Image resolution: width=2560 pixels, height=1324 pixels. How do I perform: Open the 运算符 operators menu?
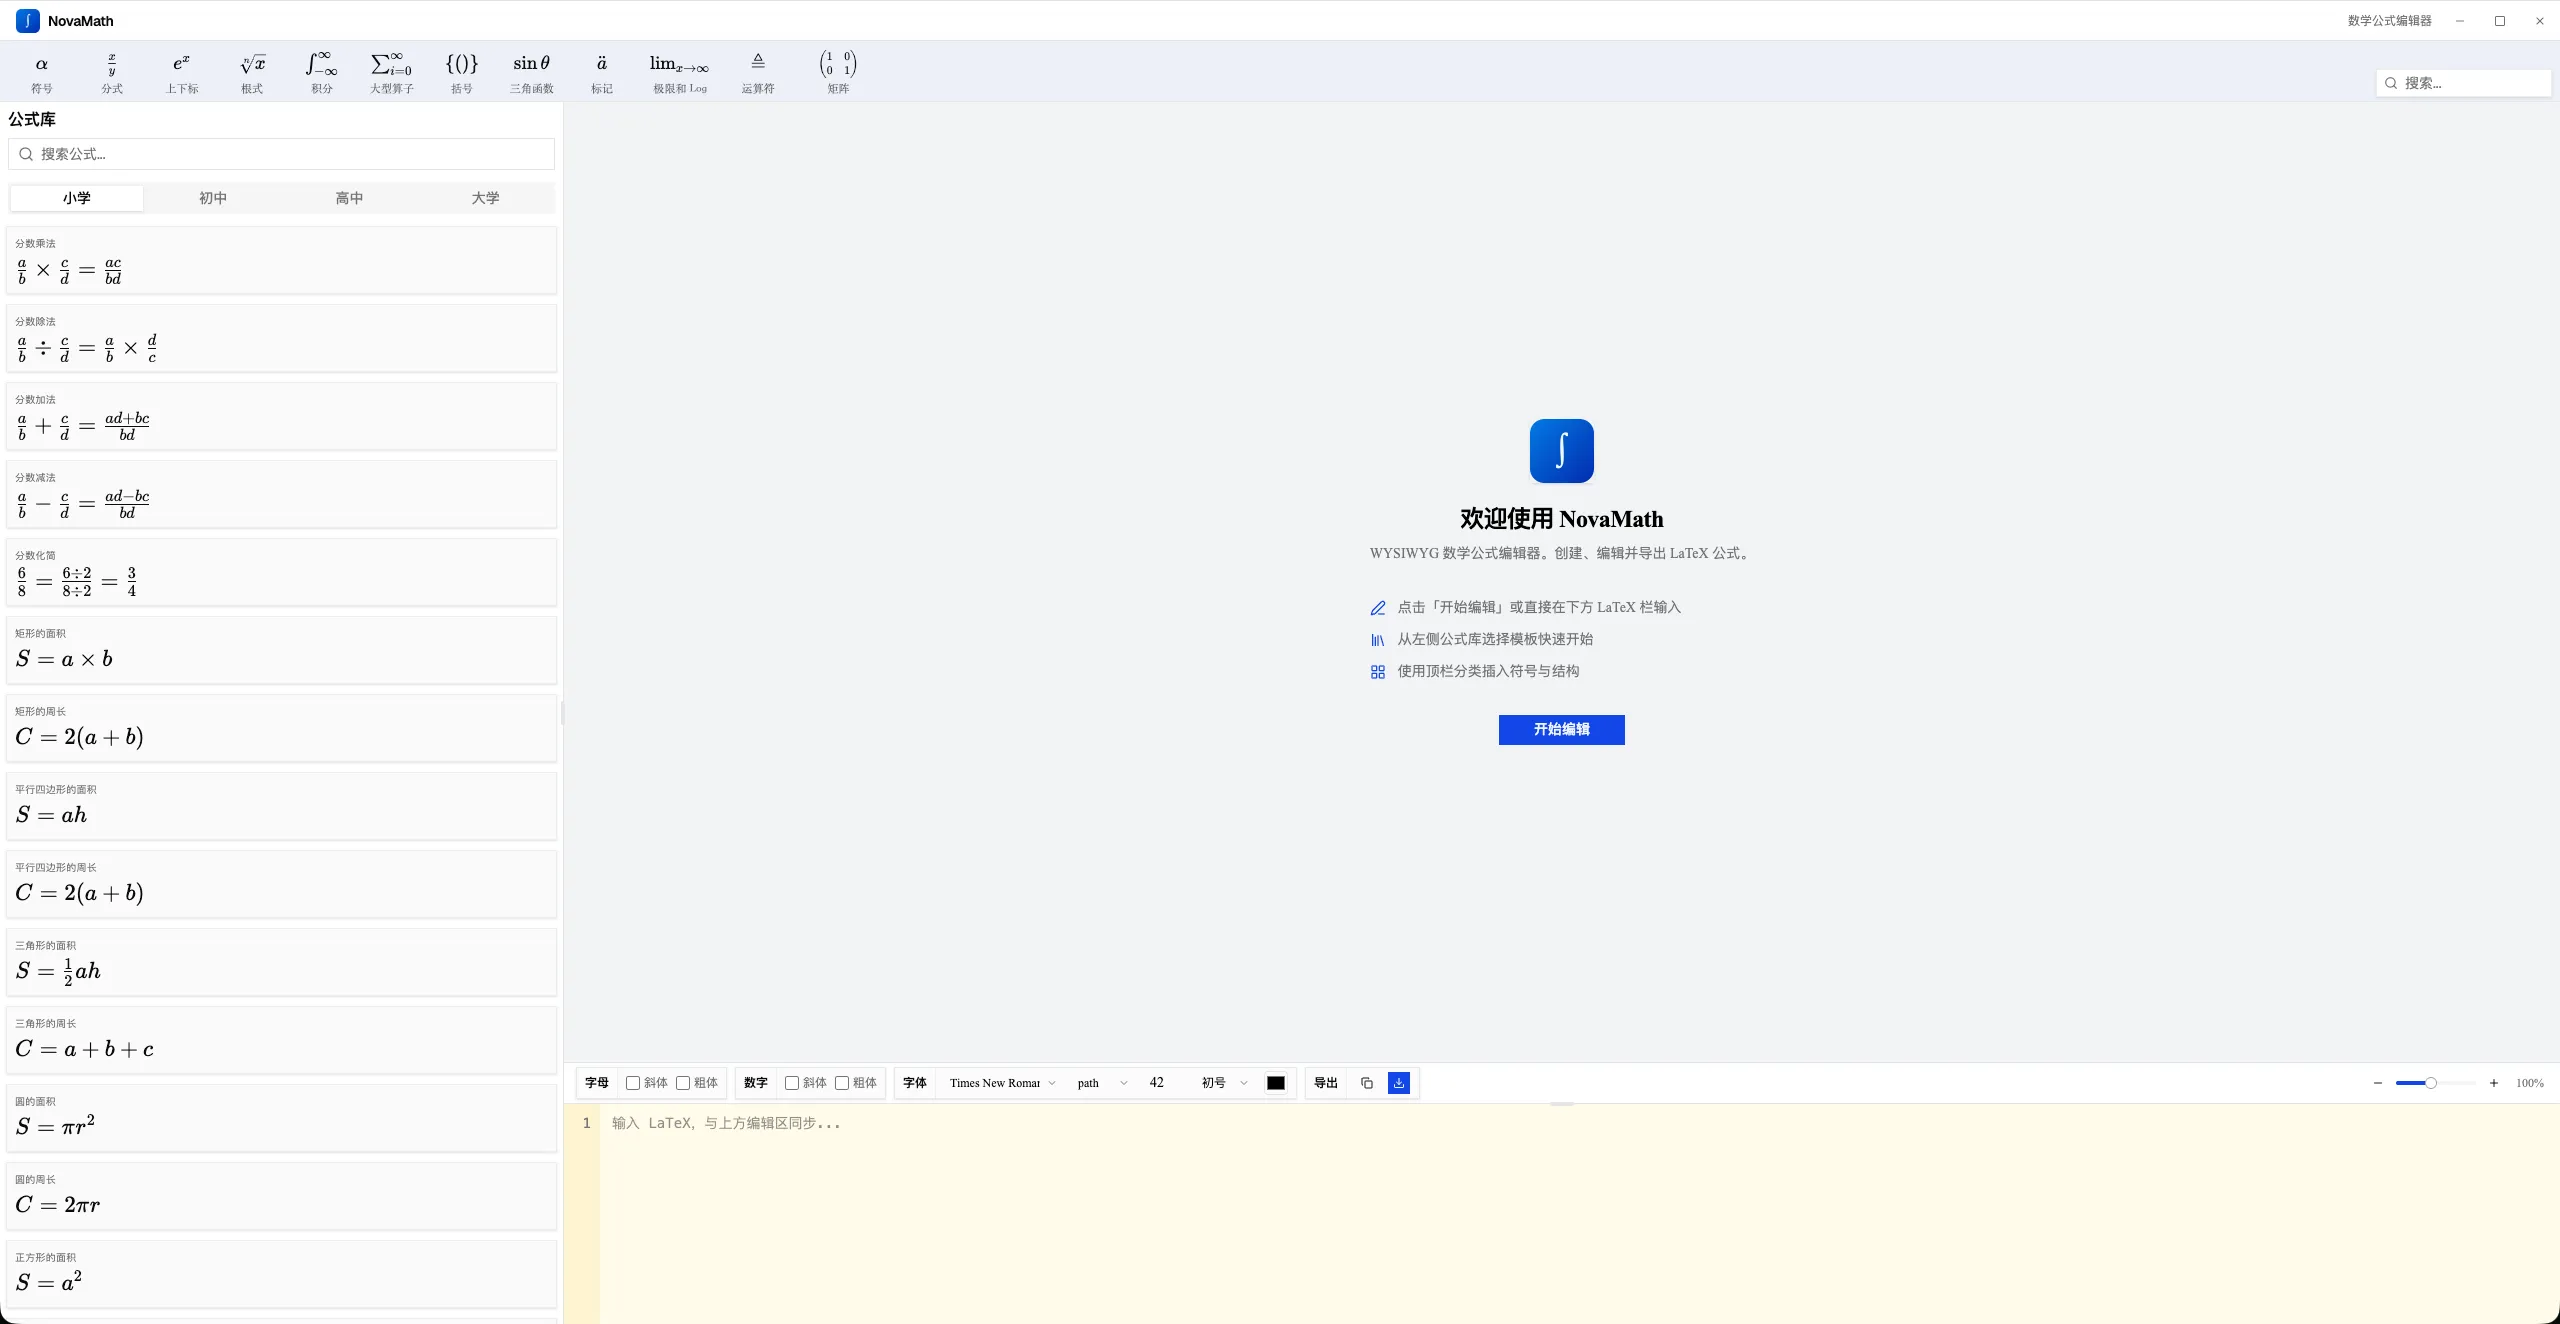[758, 73]
